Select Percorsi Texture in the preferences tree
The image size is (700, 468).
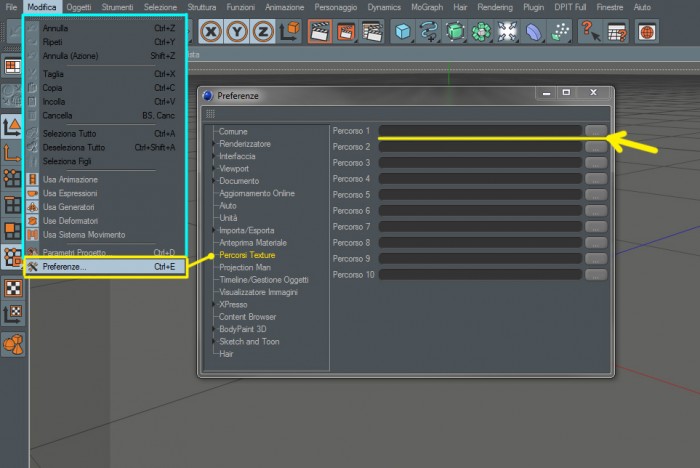tap(247, 255)
